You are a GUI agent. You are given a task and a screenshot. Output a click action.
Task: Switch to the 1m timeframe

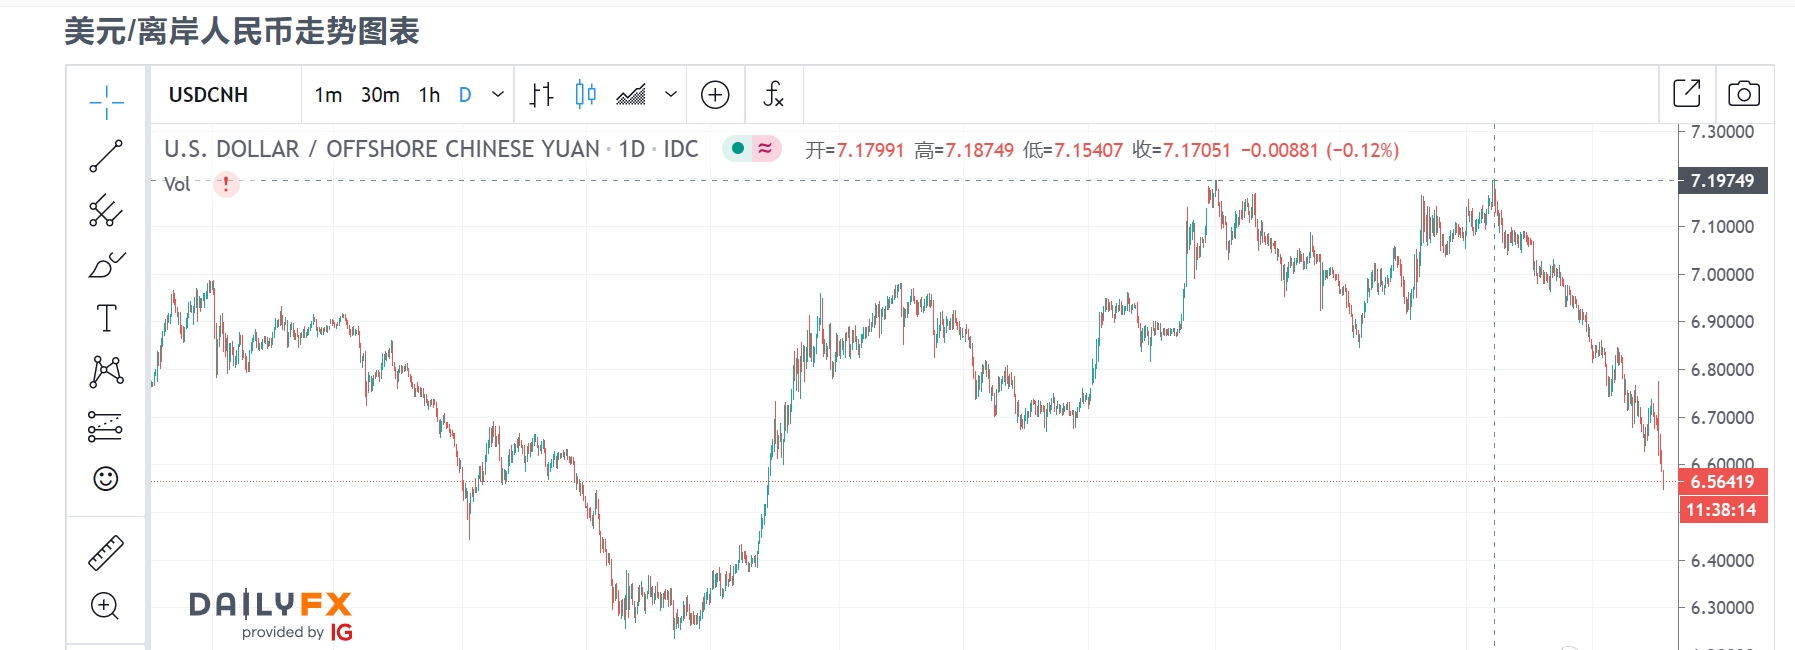tap(328, 95)
